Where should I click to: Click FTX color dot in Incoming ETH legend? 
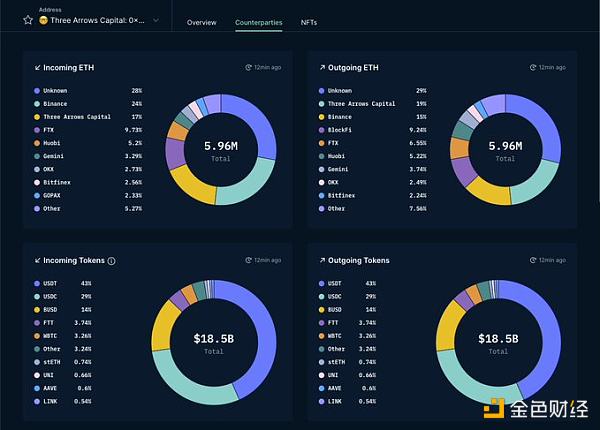pyautogui.click(x=37, y=129)
